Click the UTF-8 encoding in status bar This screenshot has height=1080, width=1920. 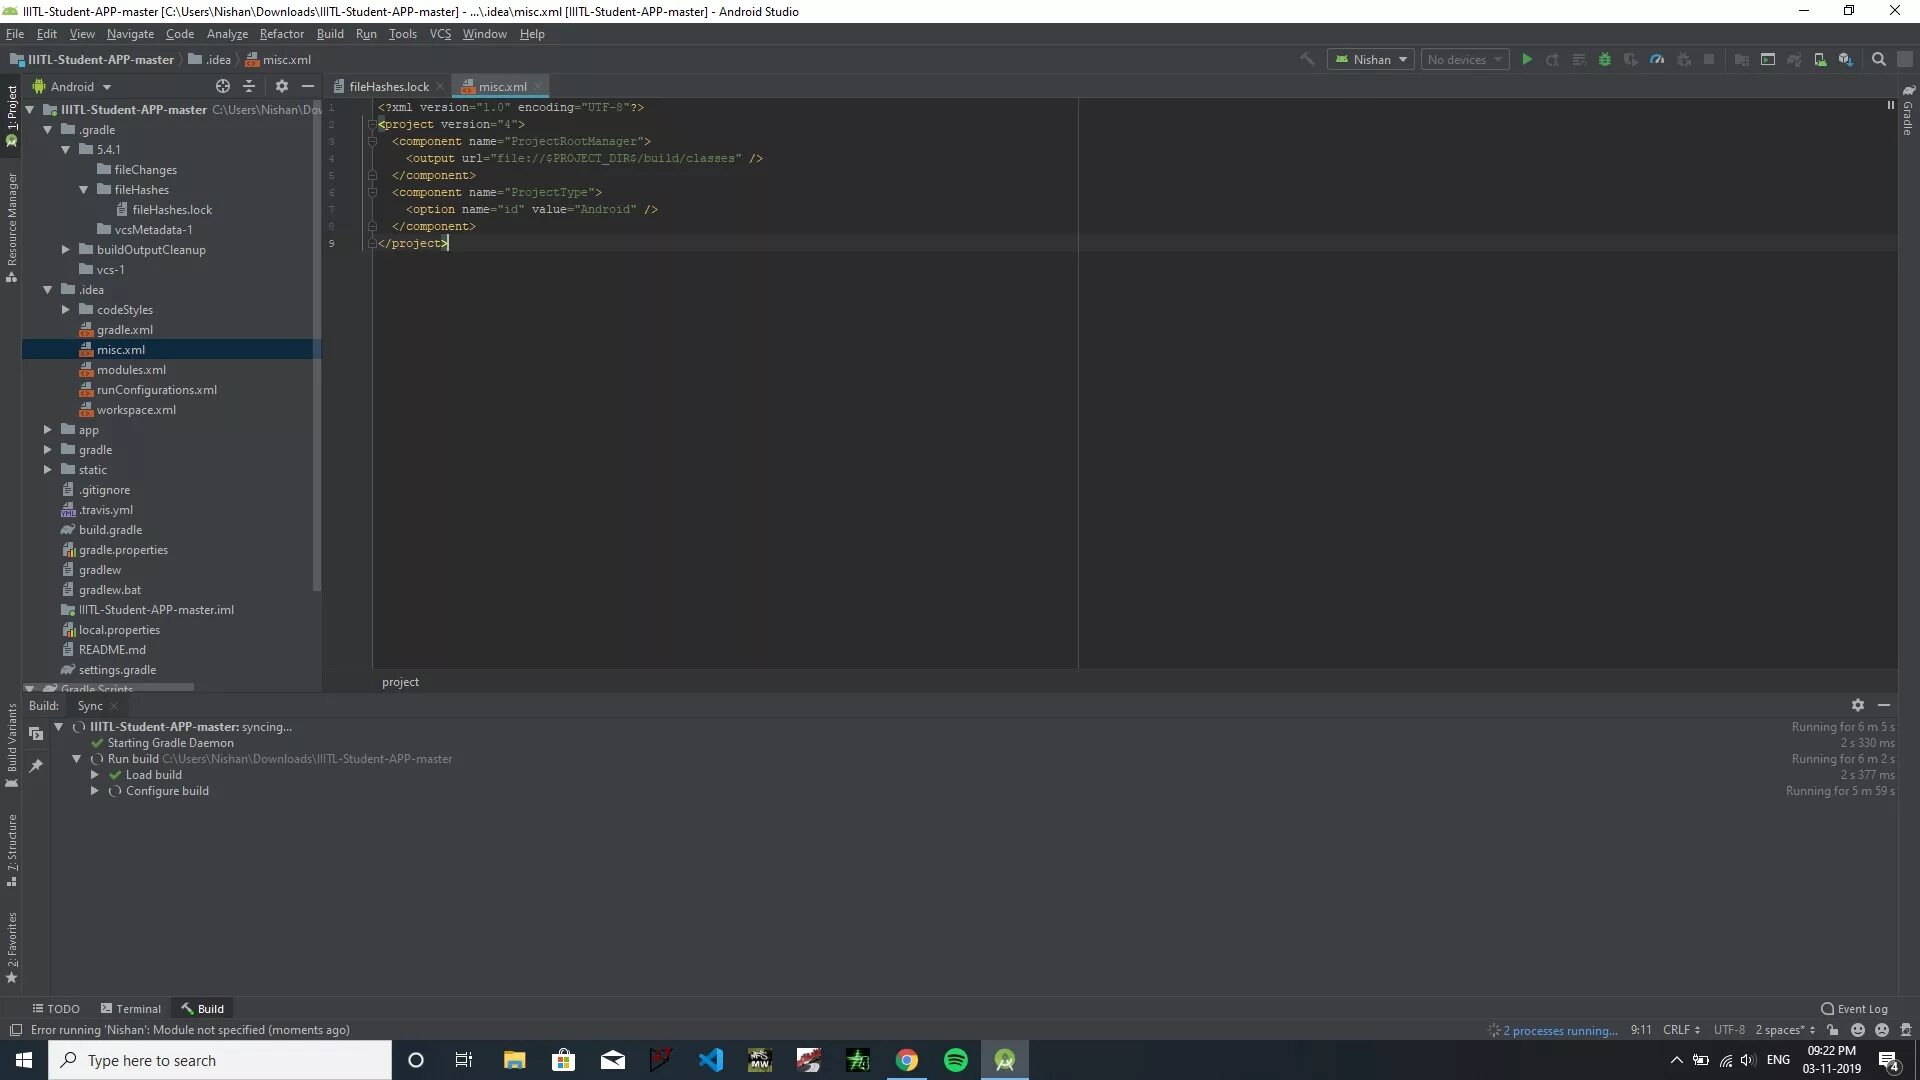point(1729,1030)
